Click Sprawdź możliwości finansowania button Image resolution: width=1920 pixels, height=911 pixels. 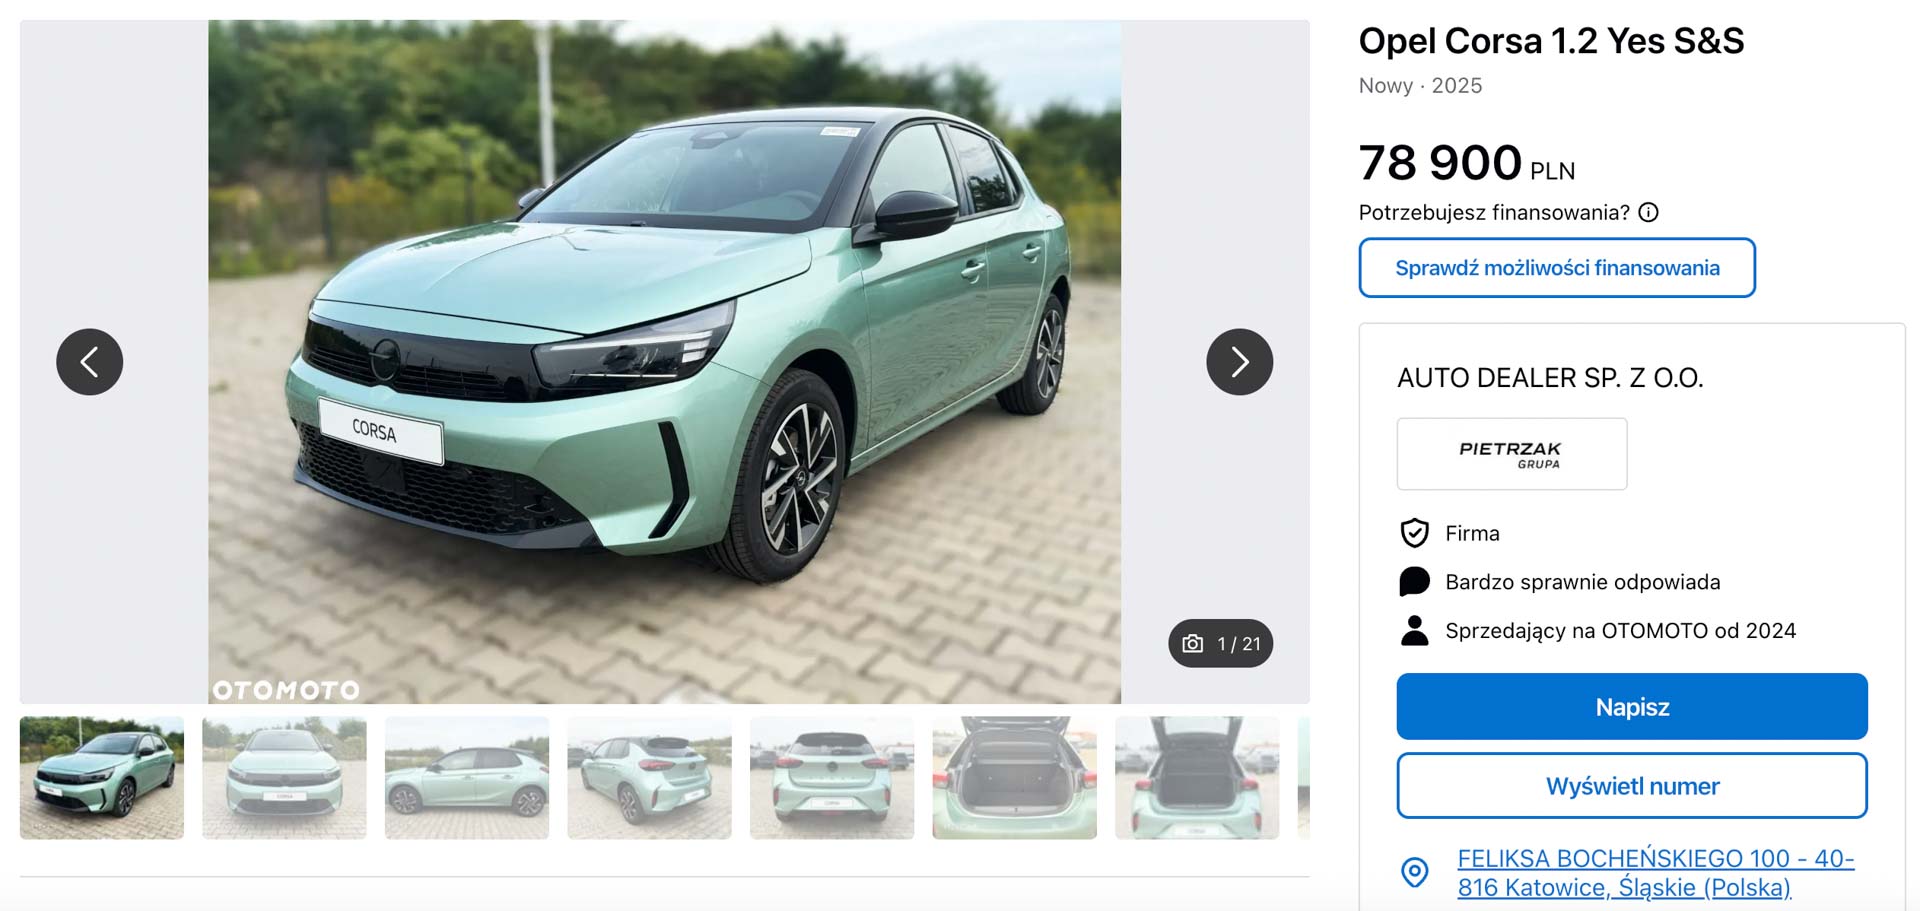click(x=1556, y=267)
